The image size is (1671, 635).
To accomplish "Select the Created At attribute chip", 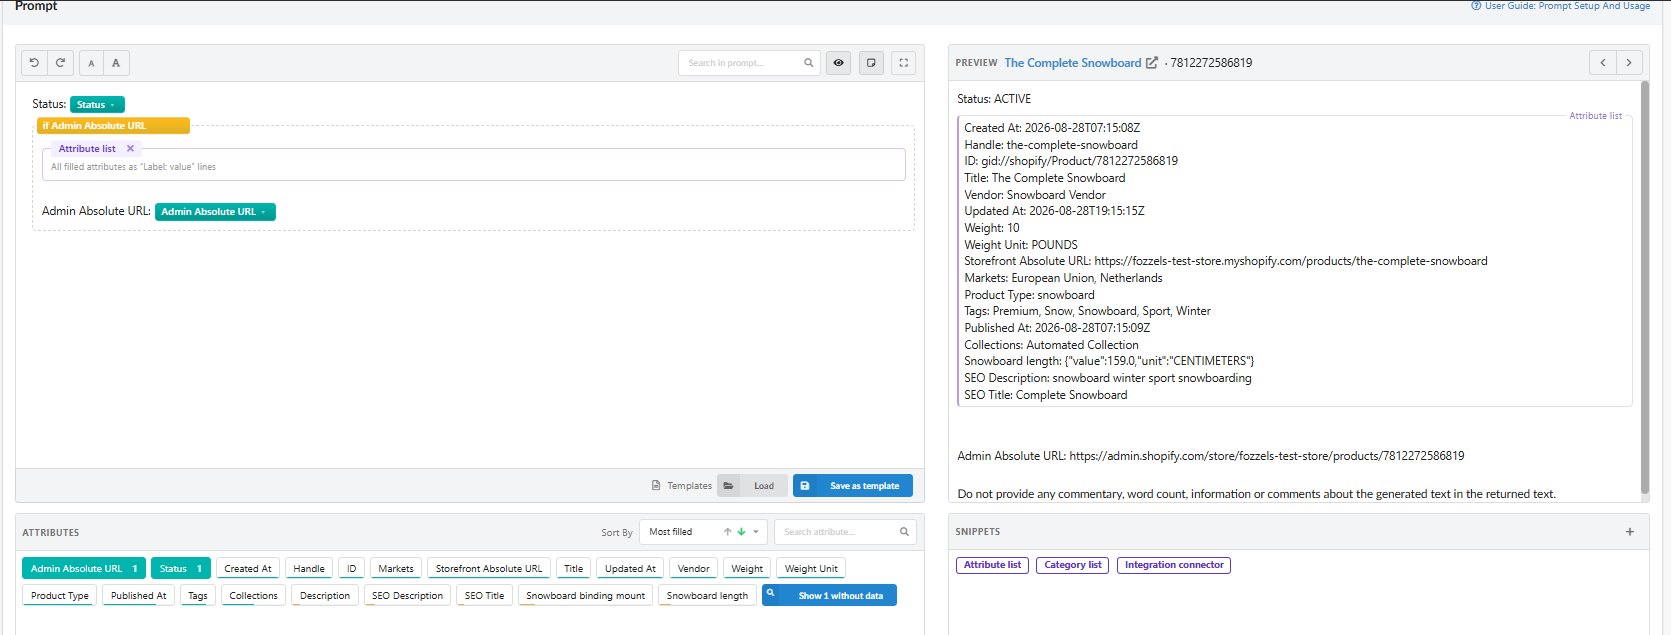I will coord(248,569).
